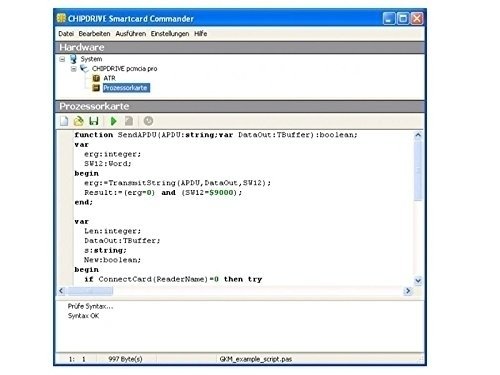Click the 'Prüfe Syntax...' output message
The height and width of the screenshot is (375, 500).
click(x=91, y=306)
